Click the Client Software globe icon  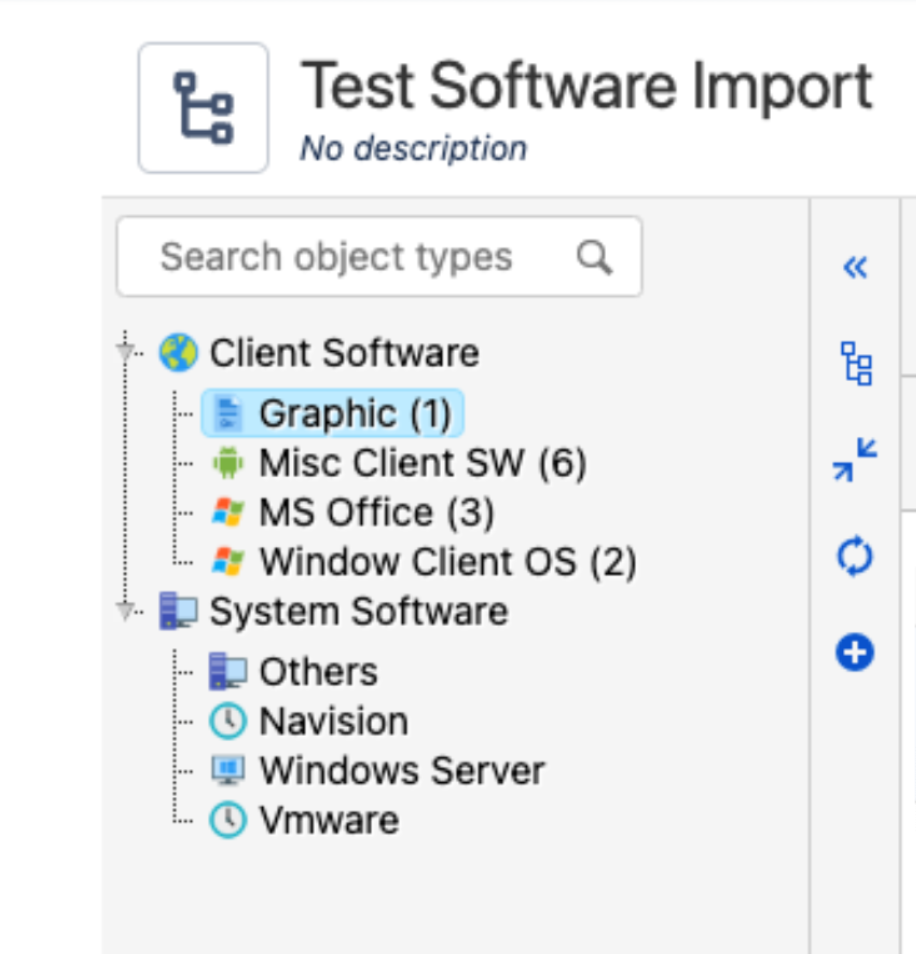178,352
